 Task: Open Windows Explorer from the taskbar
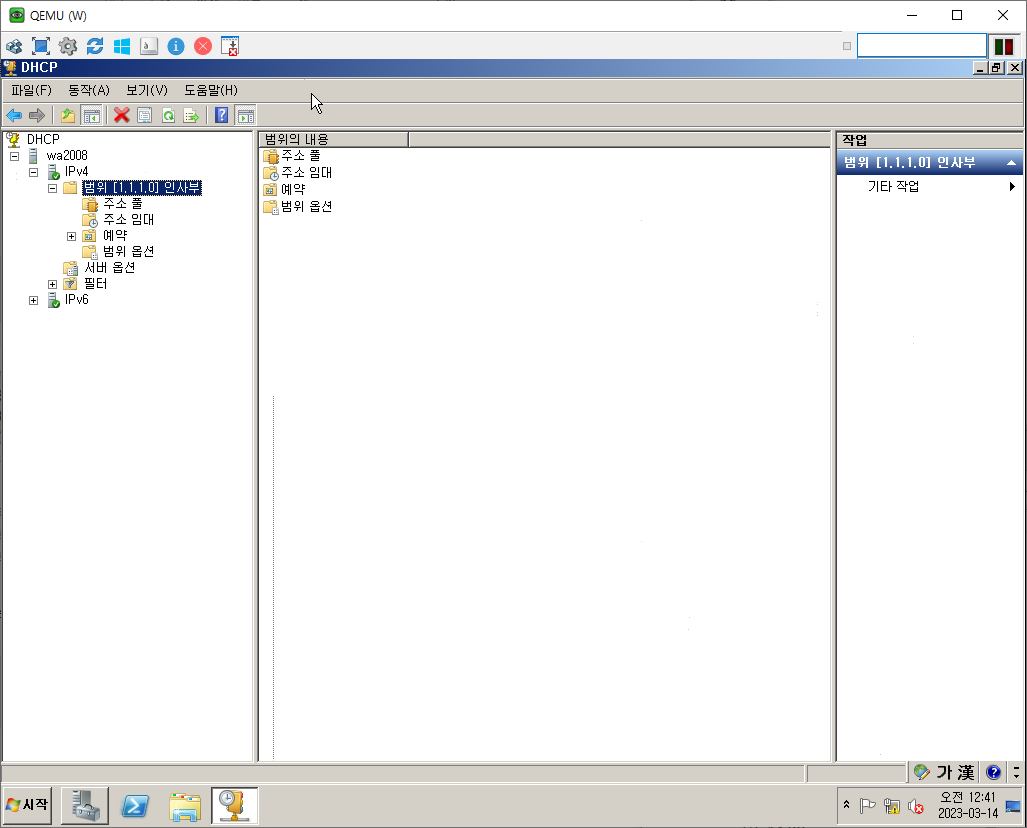pyautogui.click(x=185, y=806)
